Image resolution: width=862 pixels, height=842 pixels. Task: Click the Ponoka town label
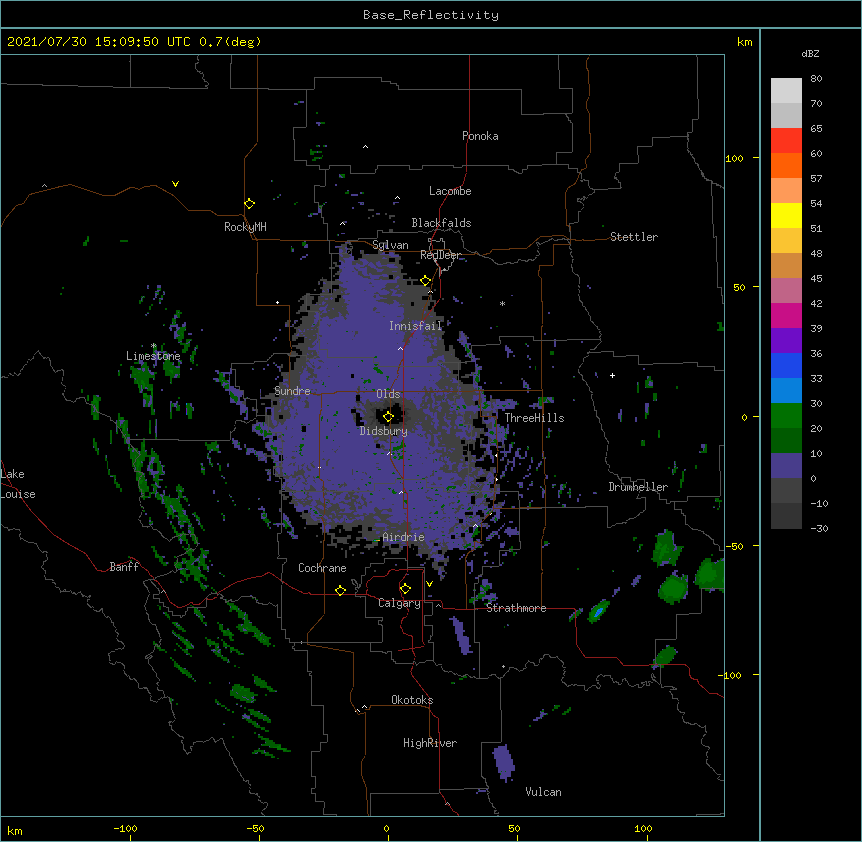point(480,136)
